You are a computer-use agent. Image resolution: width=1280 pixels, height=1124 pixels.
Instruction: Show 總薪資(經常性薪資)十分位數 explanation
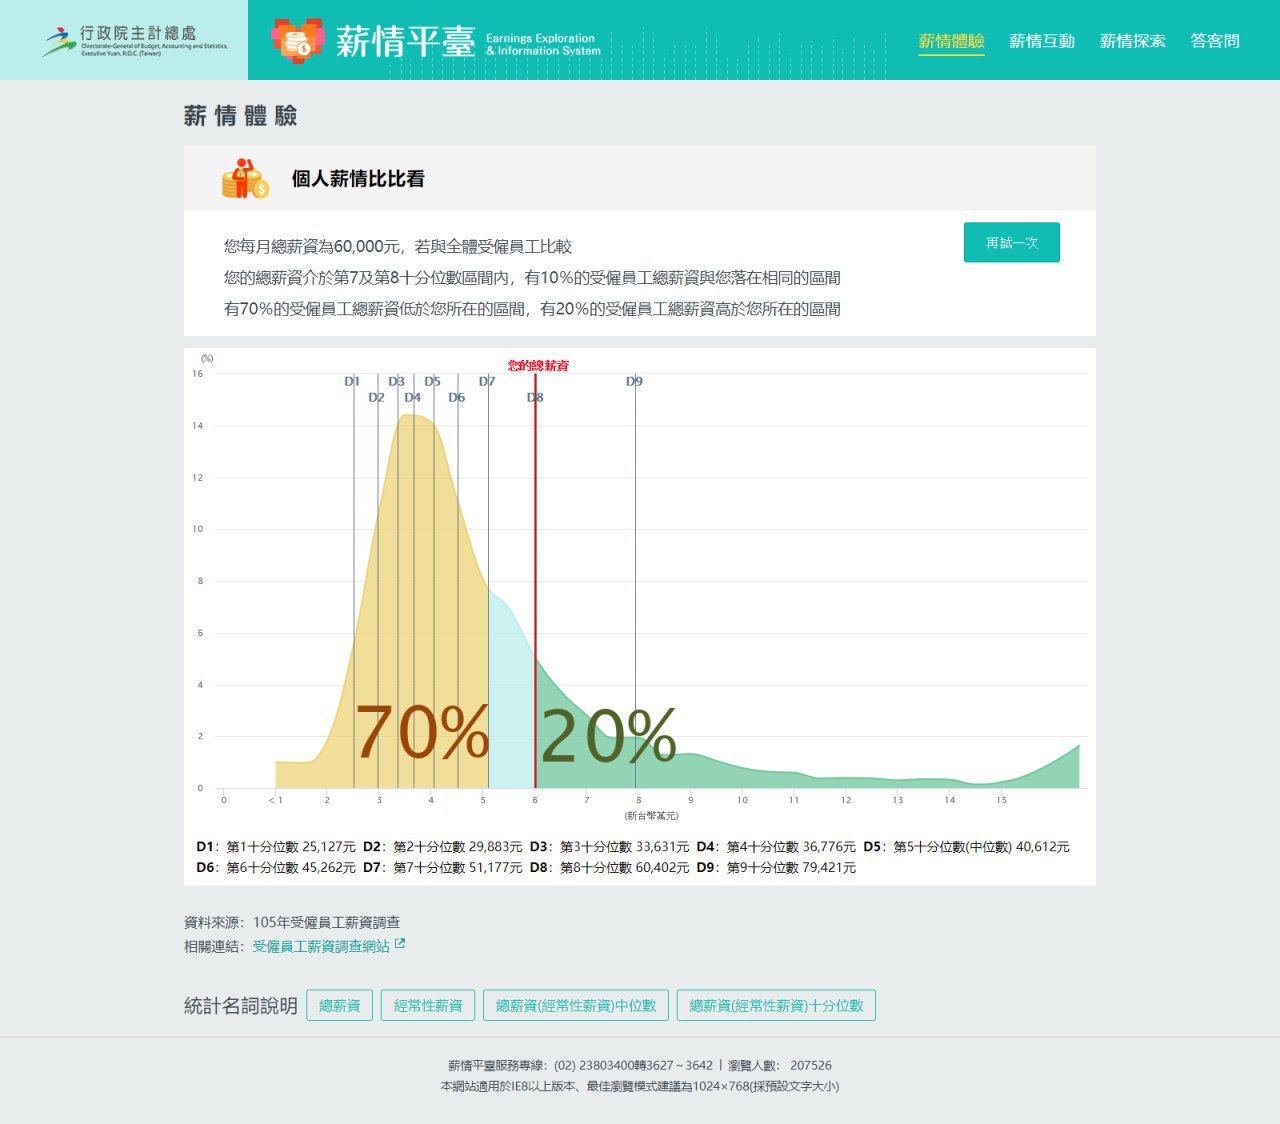[x=776, y=1005]
